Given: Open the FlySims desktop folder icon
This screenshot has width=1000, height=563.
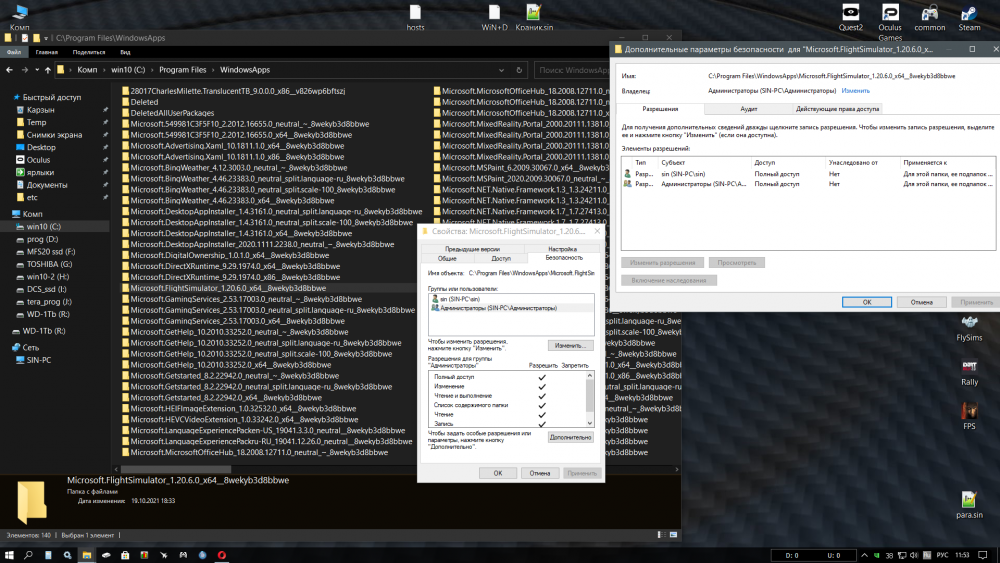Looking at the screenshot, I should (x=969, y=323).
